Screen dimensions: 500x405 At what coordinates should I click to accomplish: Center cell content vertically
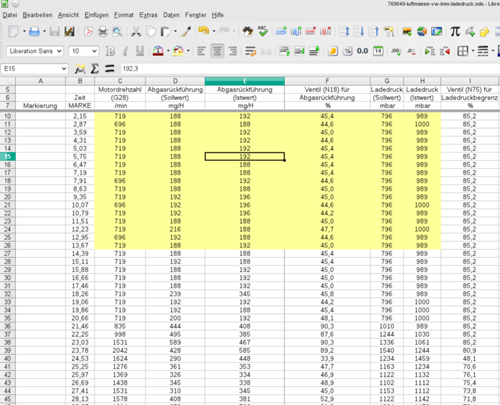click(299, 51)
